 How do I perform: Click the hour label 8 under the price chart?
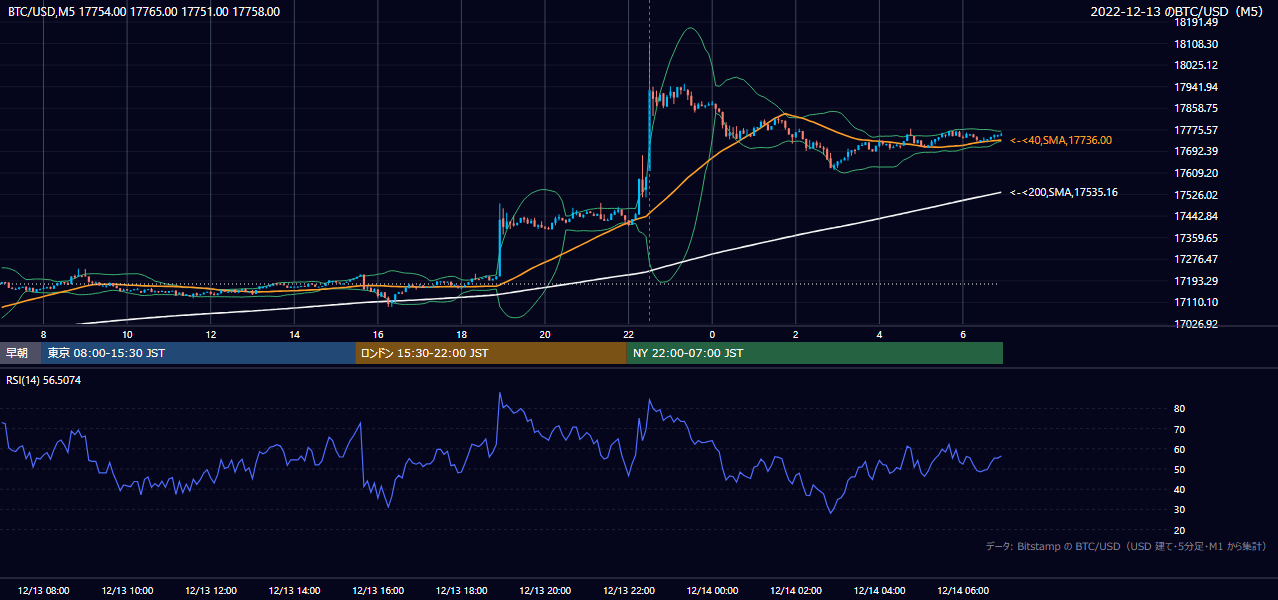tap(43, 334)
